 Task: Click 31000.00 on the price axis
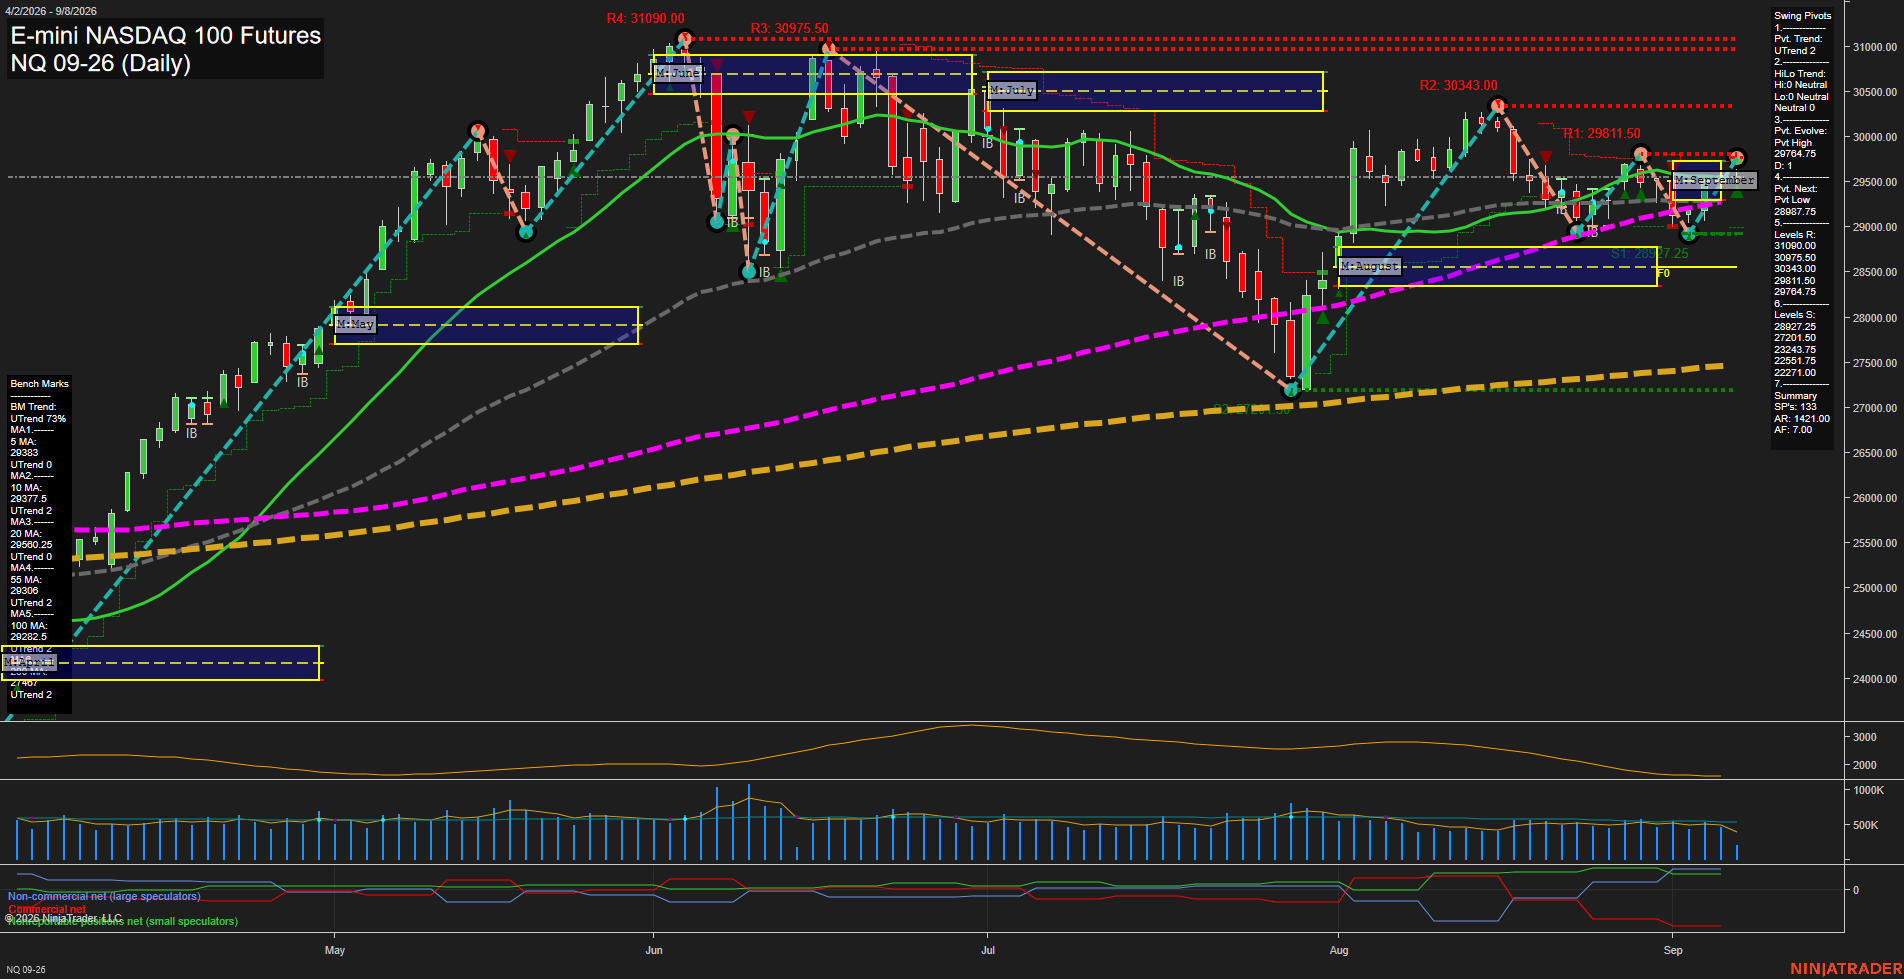[x=1874, y=47]
